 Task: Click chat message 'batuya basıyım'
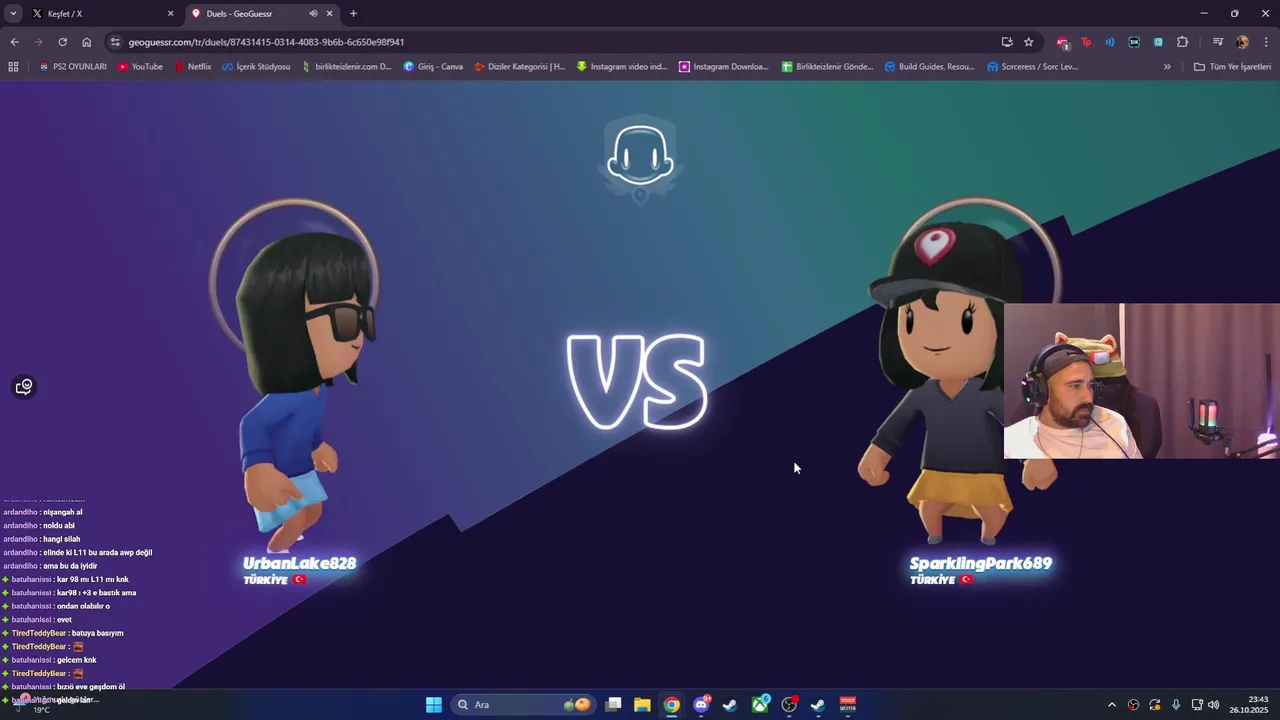point(97,633)
